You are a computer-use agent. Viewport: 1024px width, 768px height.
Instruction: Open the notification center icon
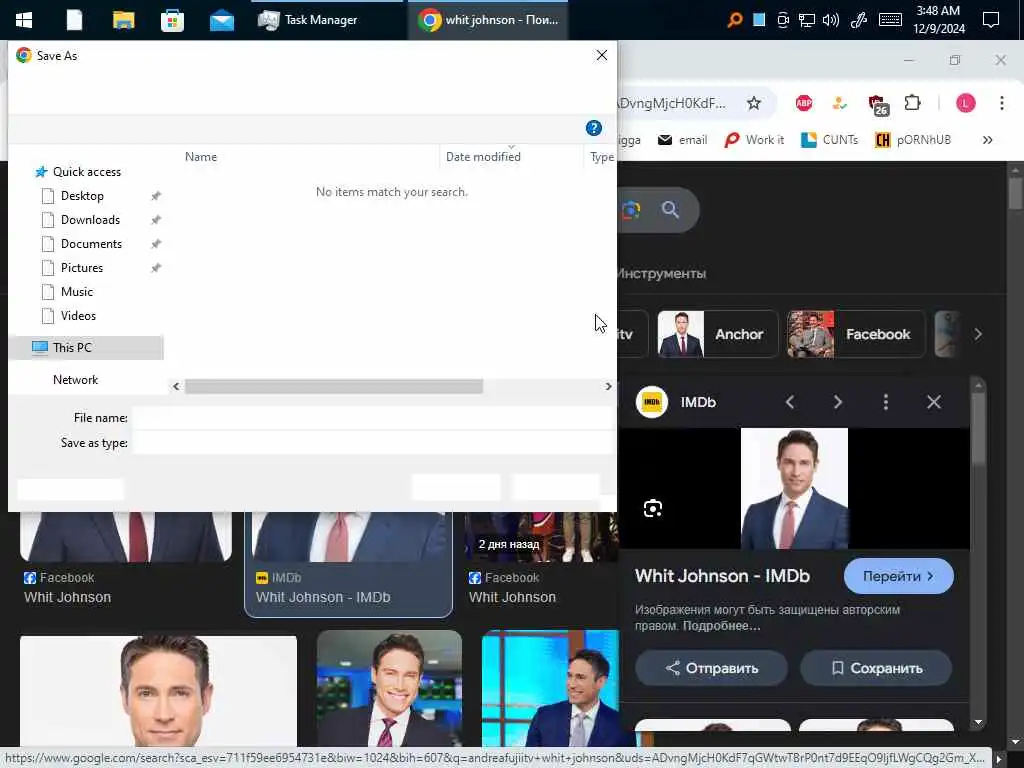(x=991, y=20)
